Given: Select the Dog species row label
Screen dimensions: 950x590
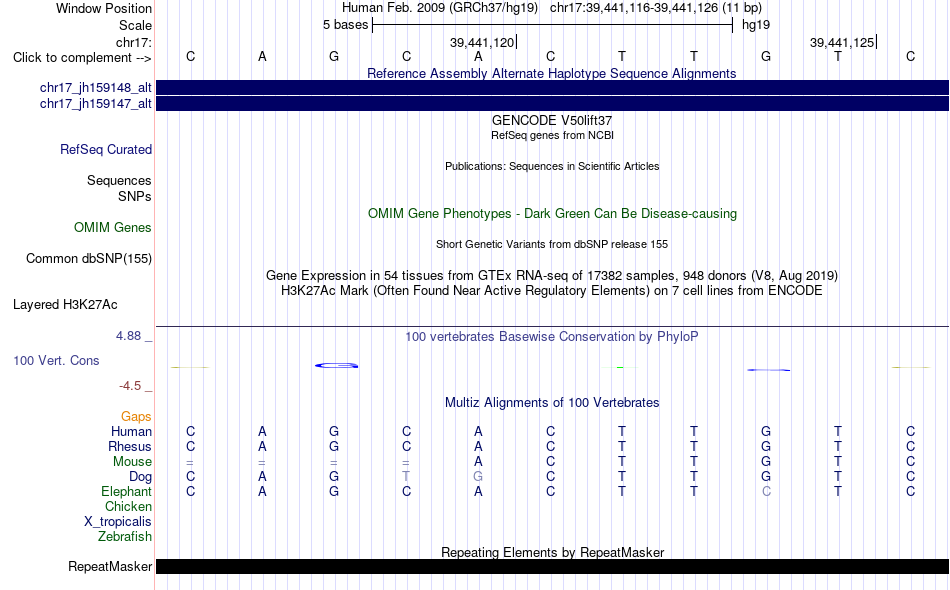Looking at the screenshot, I should pyautogui.click(x=140, y=477).
